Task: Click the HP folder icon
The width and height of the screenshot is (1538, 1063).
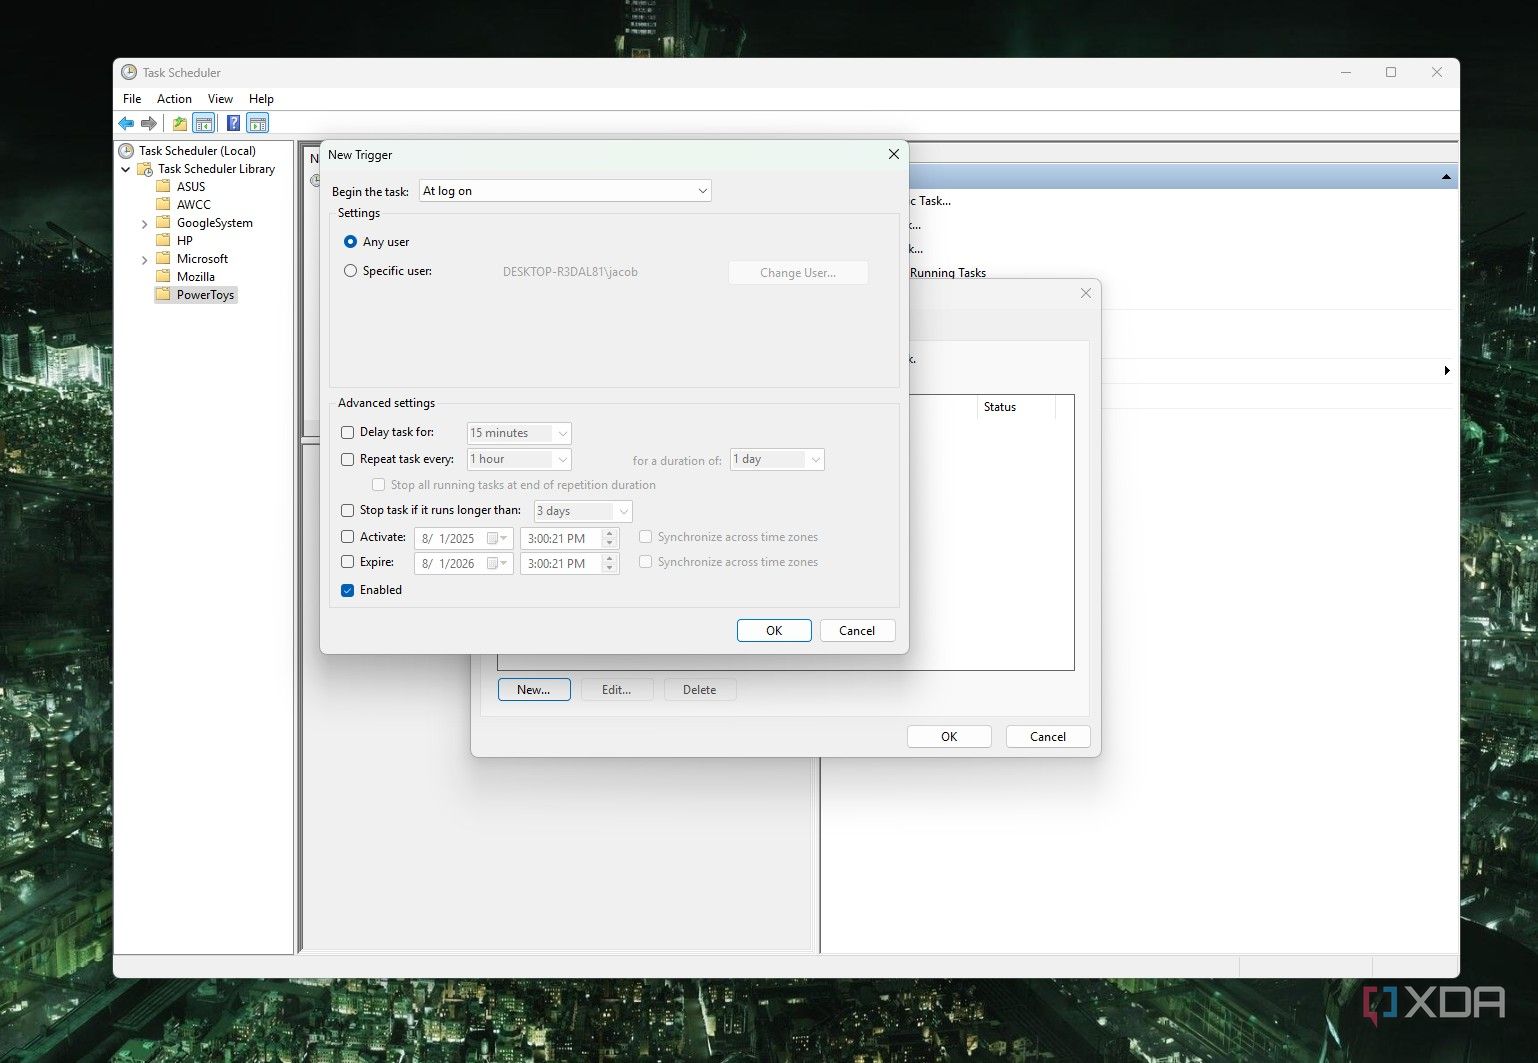Action: [163, 241]
